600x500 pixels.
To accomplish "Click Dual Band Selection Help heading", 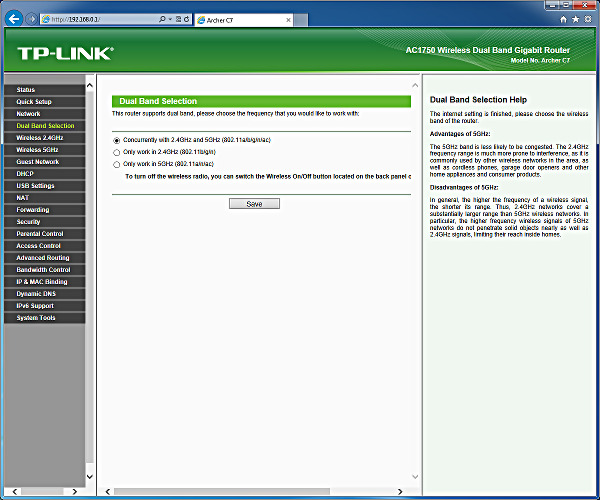I will (x=478, y=100).
